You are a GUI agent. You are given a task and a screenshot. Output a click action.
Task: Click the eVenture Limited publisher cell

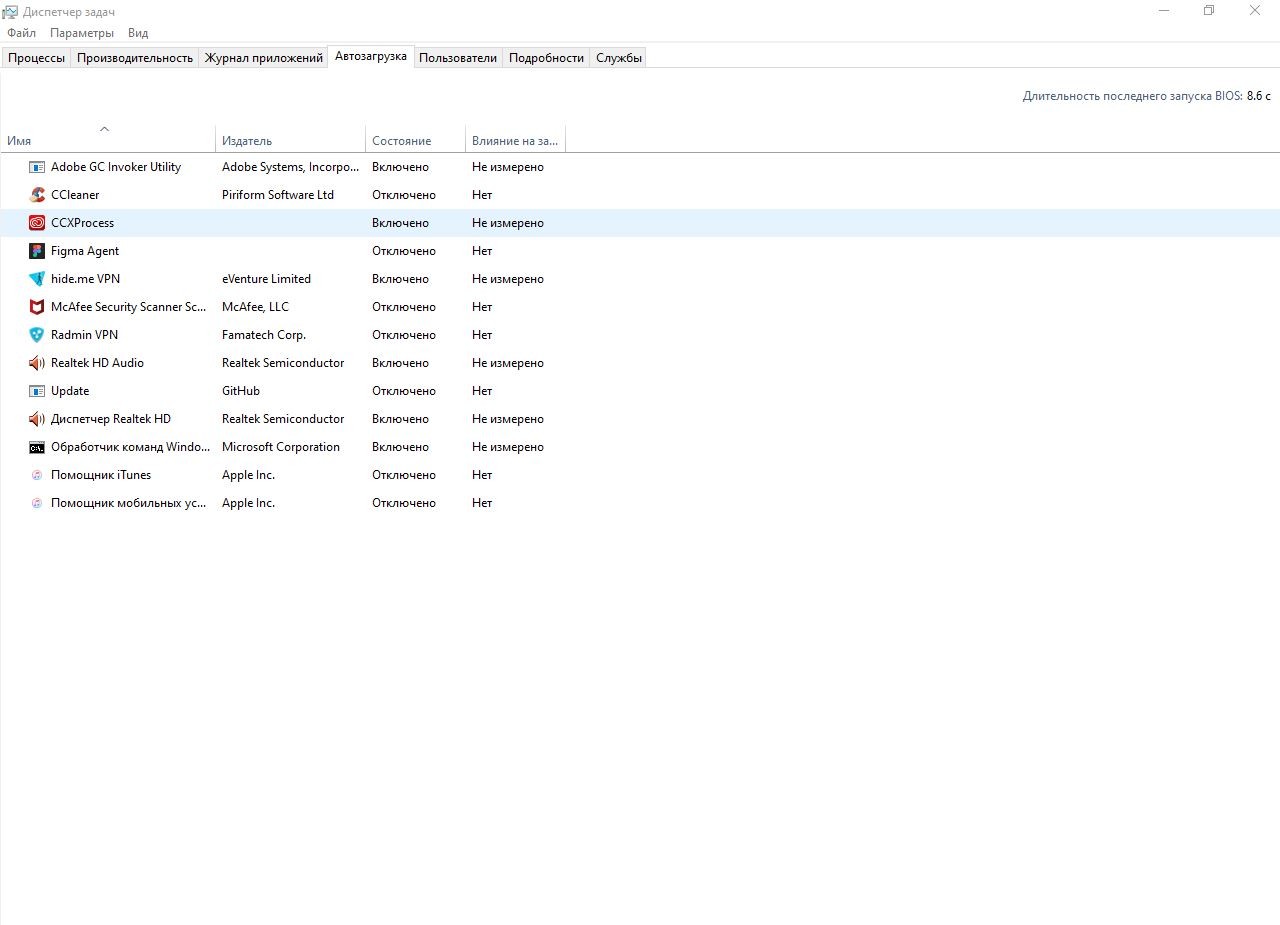[x=266, y=279]
